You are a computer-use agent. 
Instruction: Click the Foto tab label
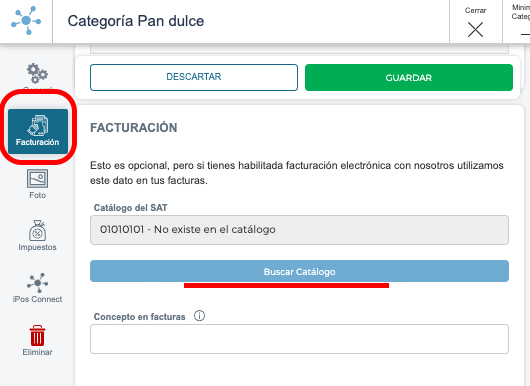[x=37, y=195]
